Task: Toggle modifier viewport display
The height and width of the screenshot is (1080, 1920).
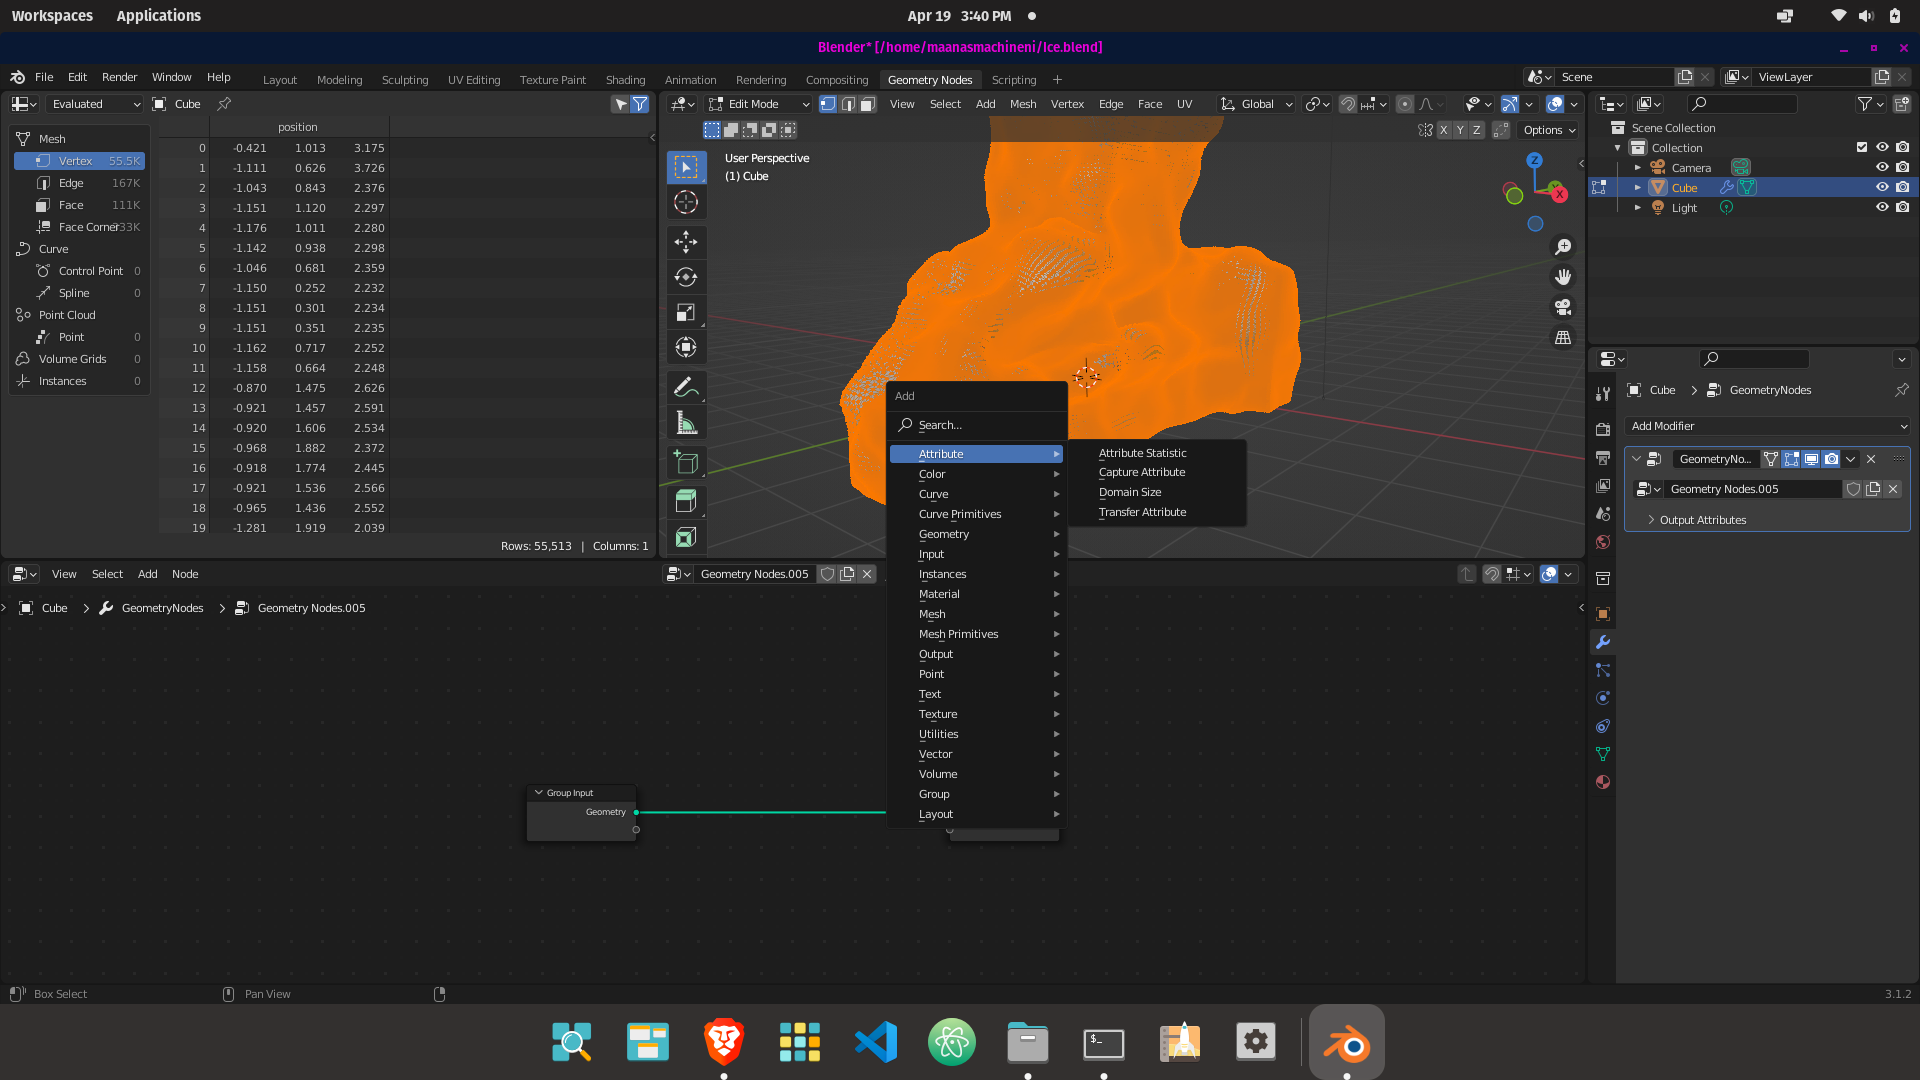Action: coord(1811,459)
